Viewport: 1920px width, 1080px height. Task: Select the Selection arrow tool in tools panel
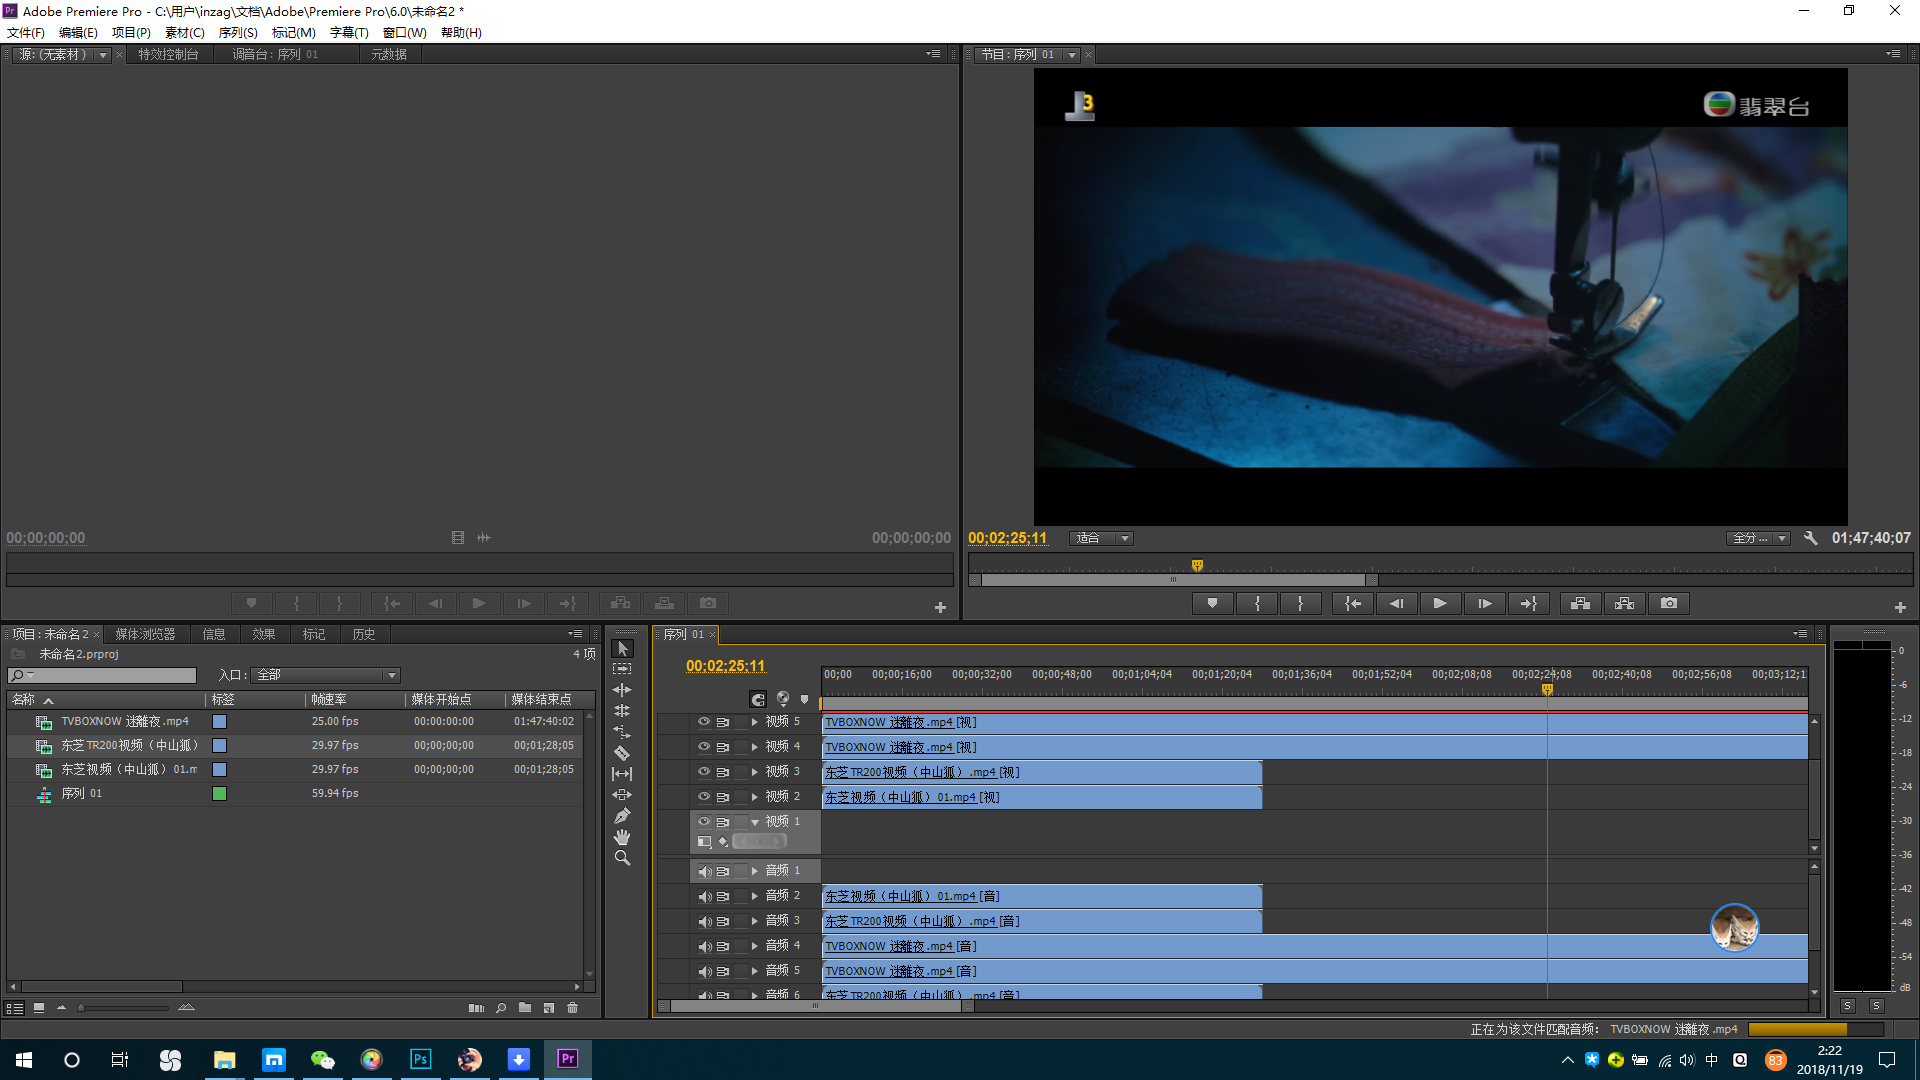pos(622,648)
